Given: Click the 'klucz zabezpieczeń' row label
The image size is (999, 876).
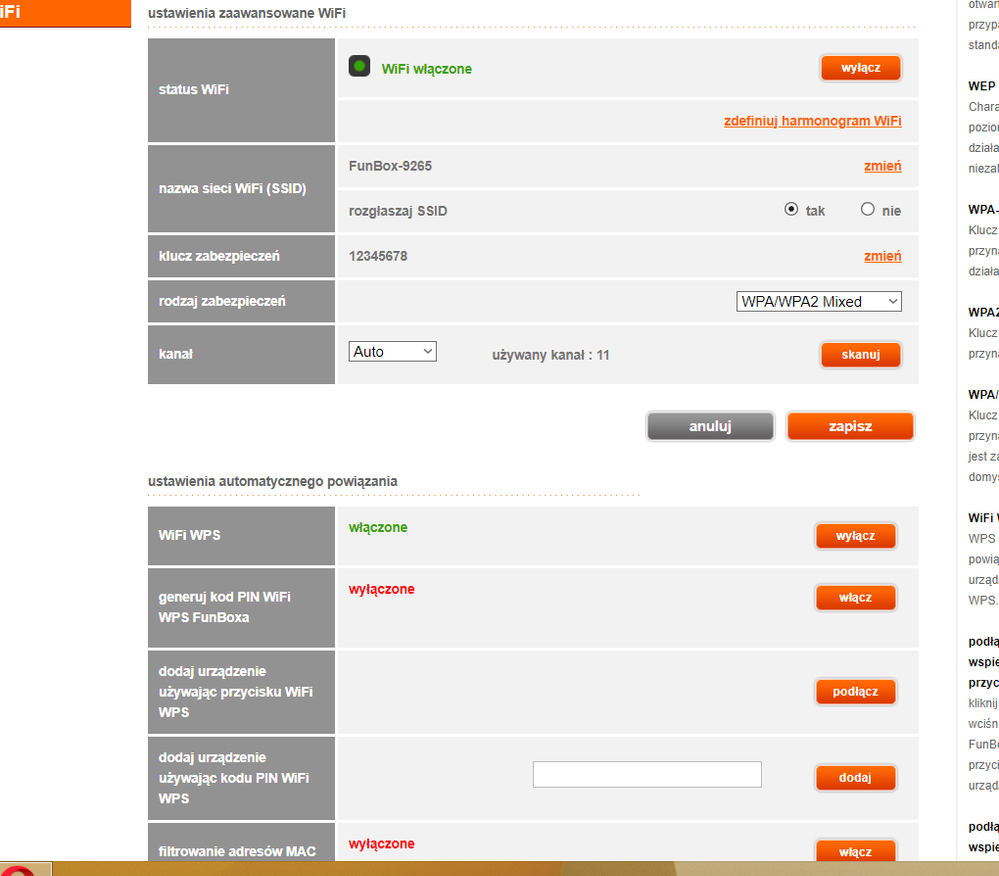Looking at the screenshot, I should [x=219, y=256].
